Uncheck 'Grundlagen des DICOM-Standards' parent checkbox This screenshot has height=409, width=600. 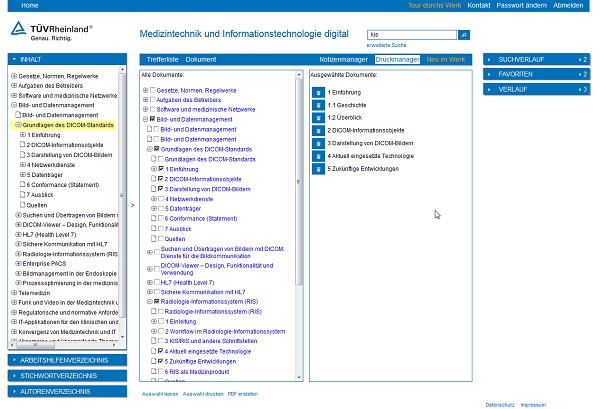pos(157,149)
